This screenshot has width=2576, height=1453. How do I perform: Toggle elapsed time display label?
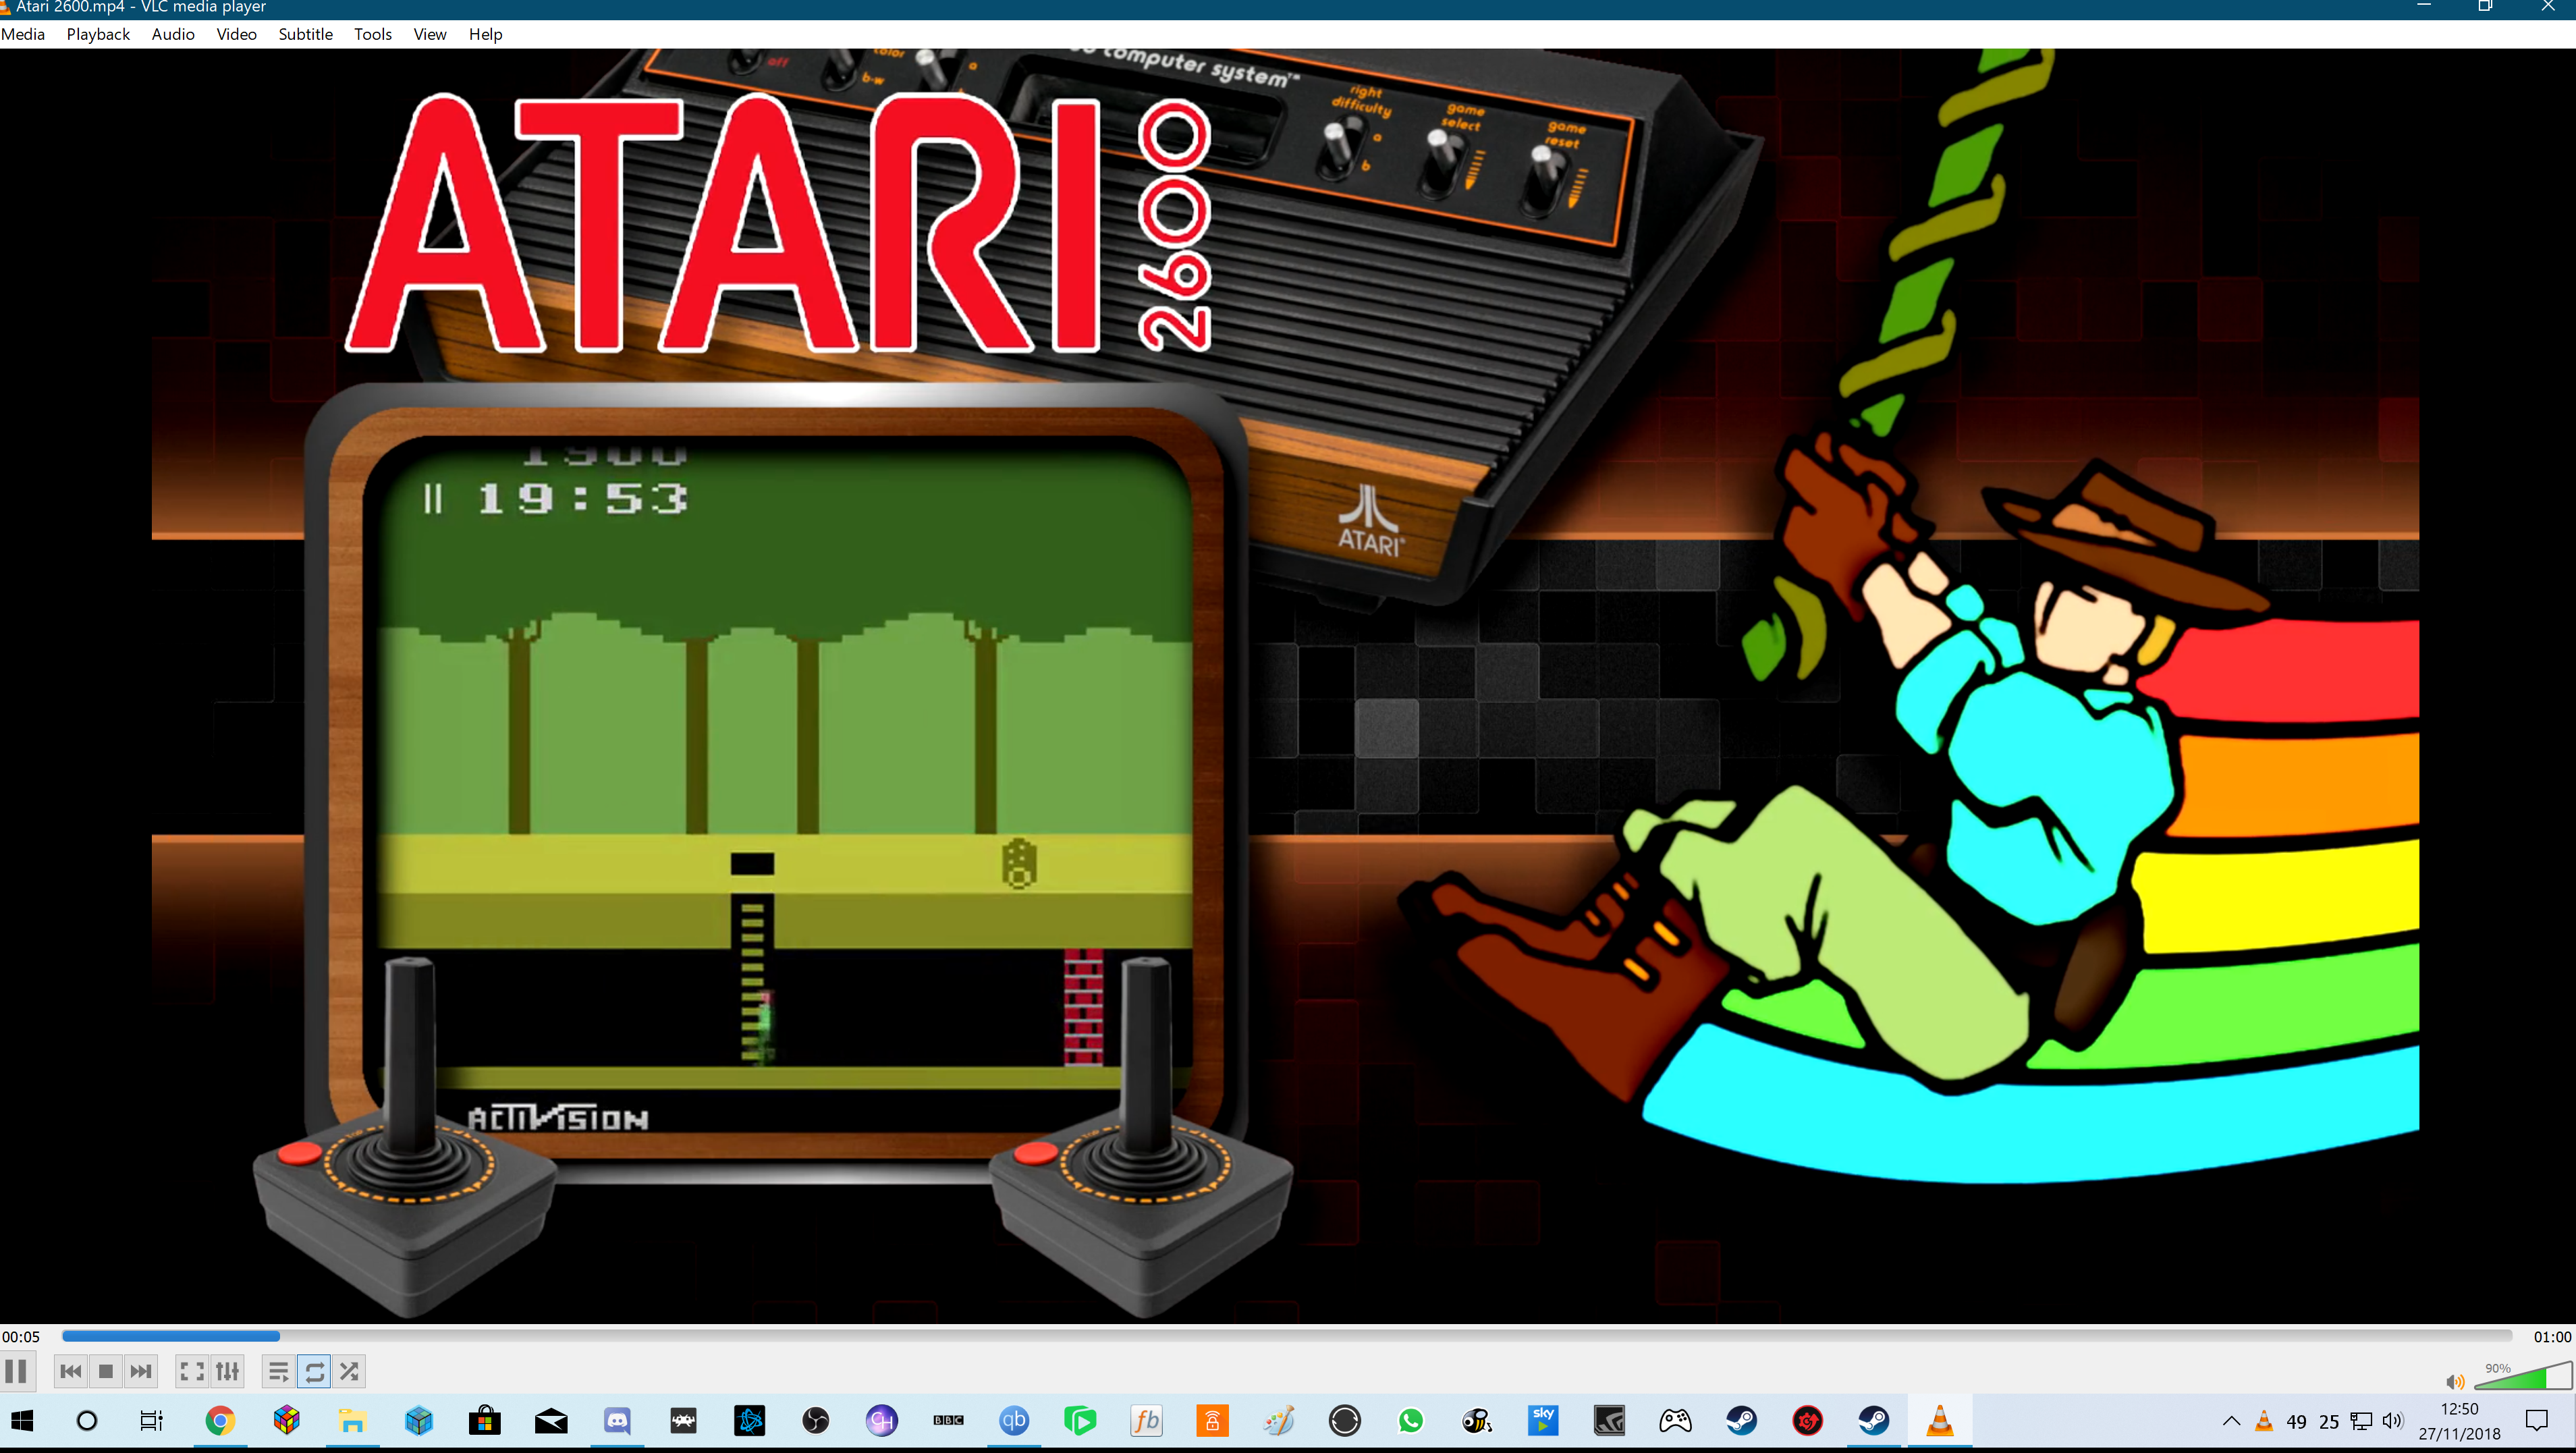[21, 1337]
